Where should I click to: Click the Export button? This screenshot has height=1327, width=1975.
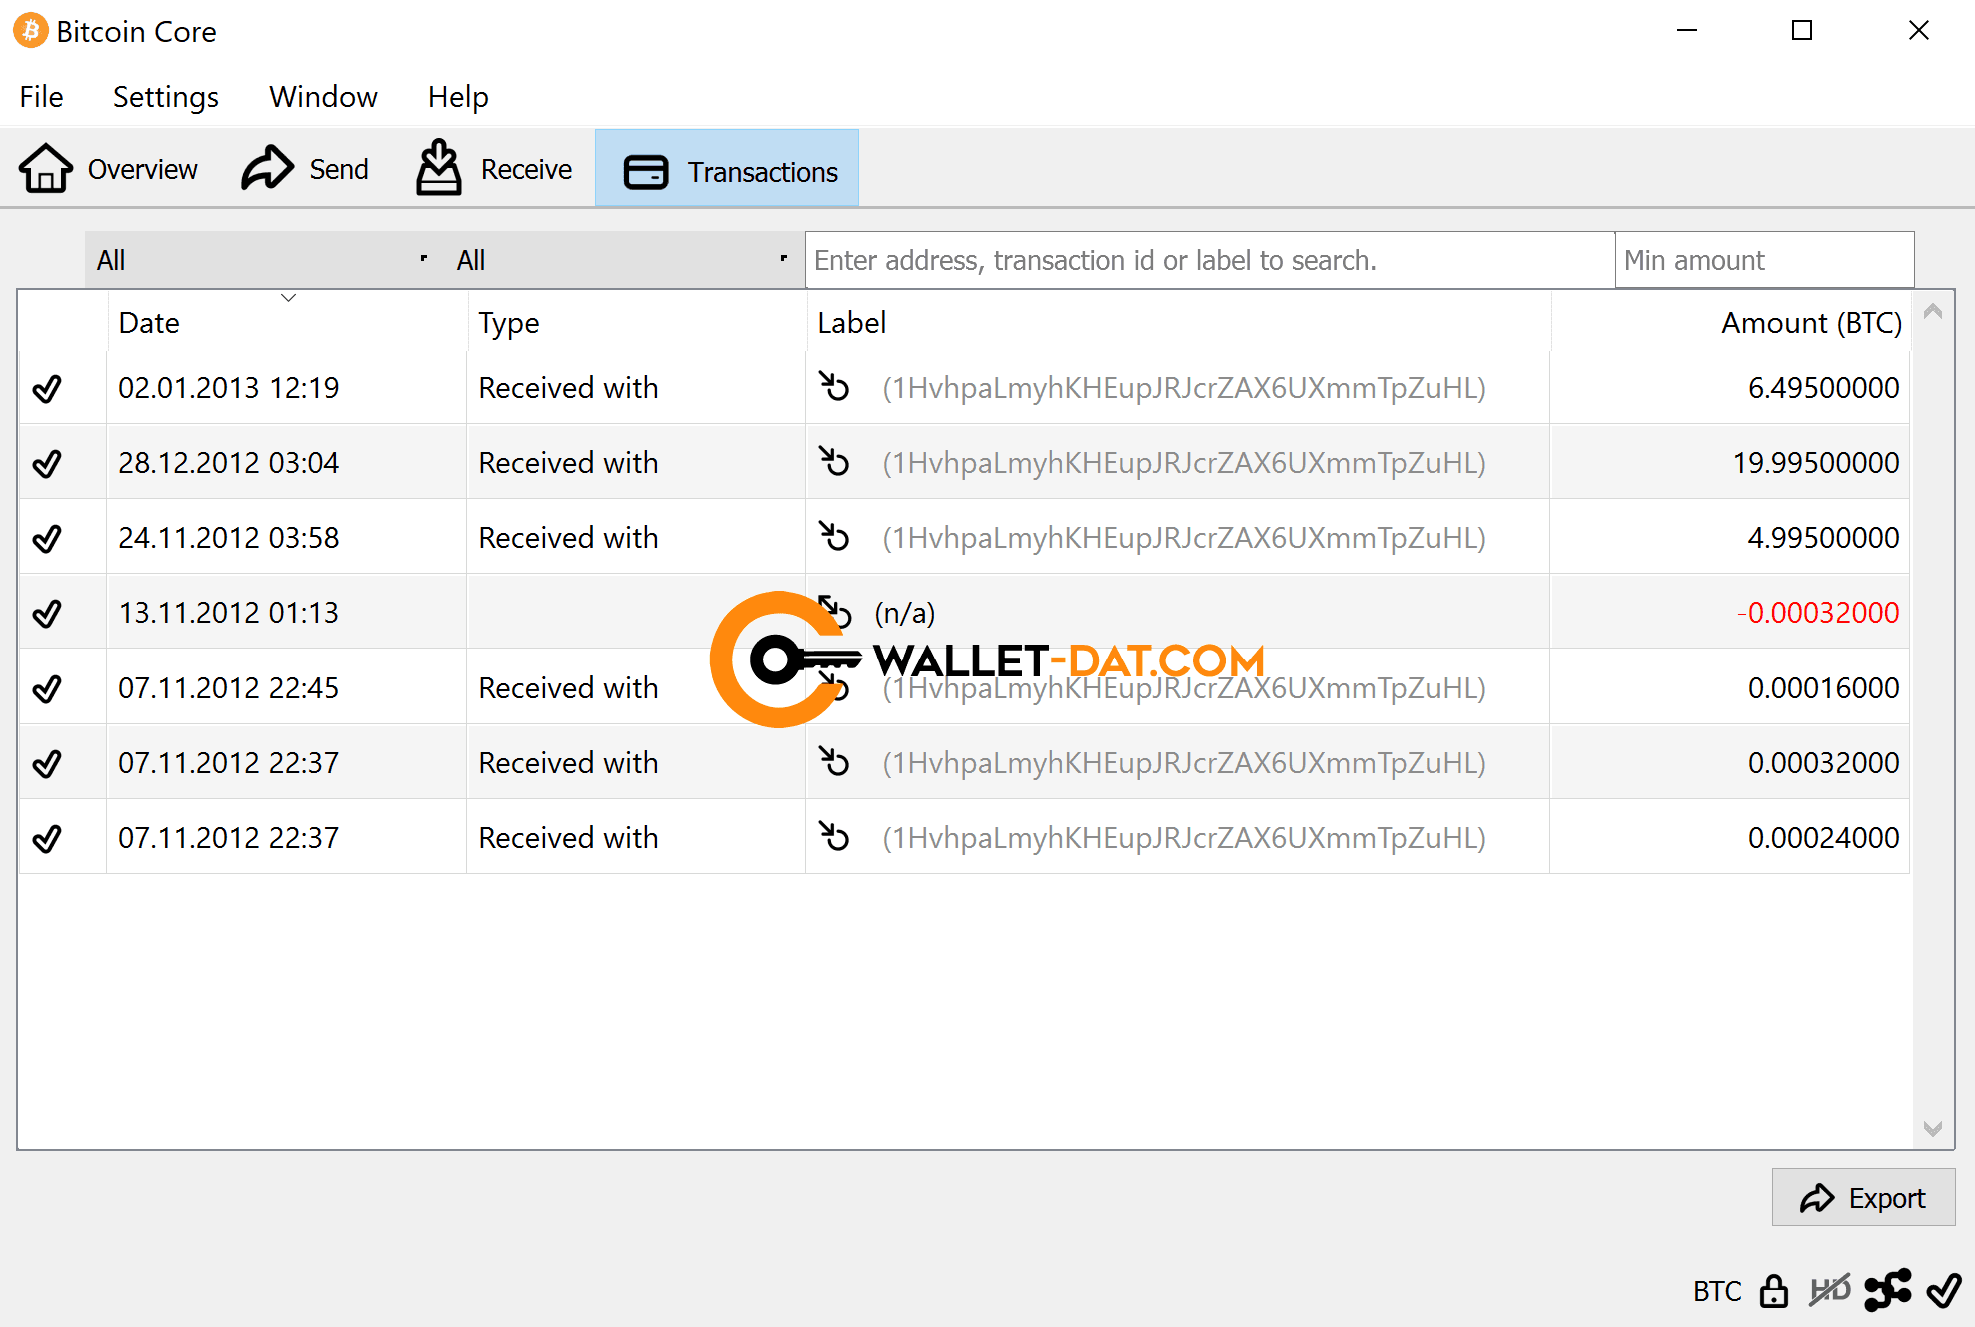point(1862,1197)
